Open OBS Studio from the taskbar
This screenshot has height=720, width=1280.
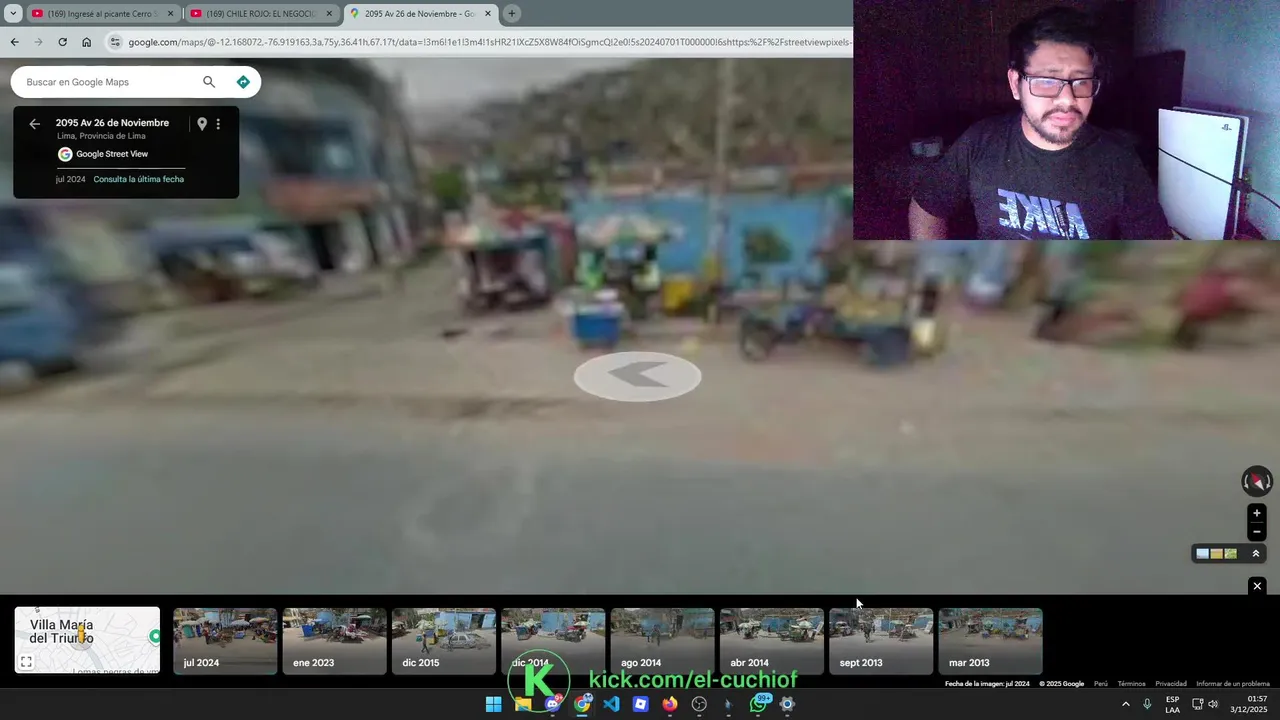699,704
